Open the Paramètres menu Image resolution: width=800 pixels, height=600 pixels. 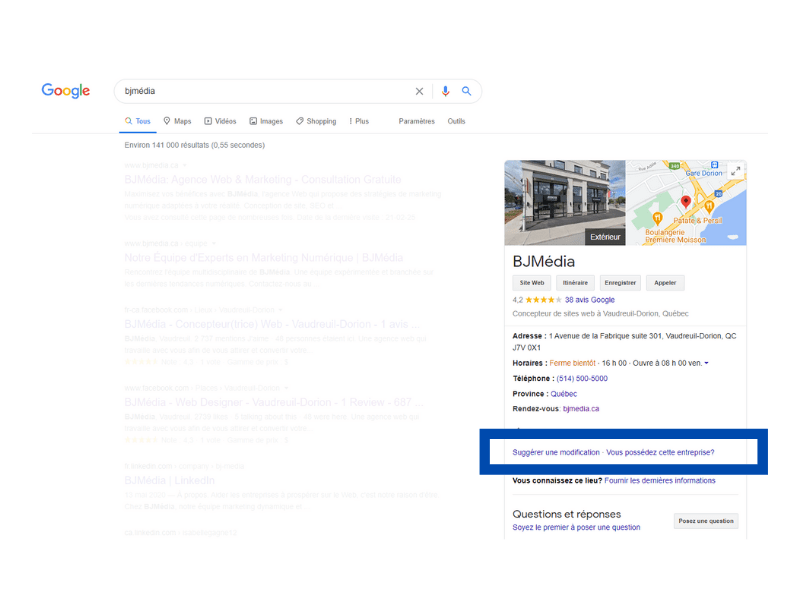point(416,120)
